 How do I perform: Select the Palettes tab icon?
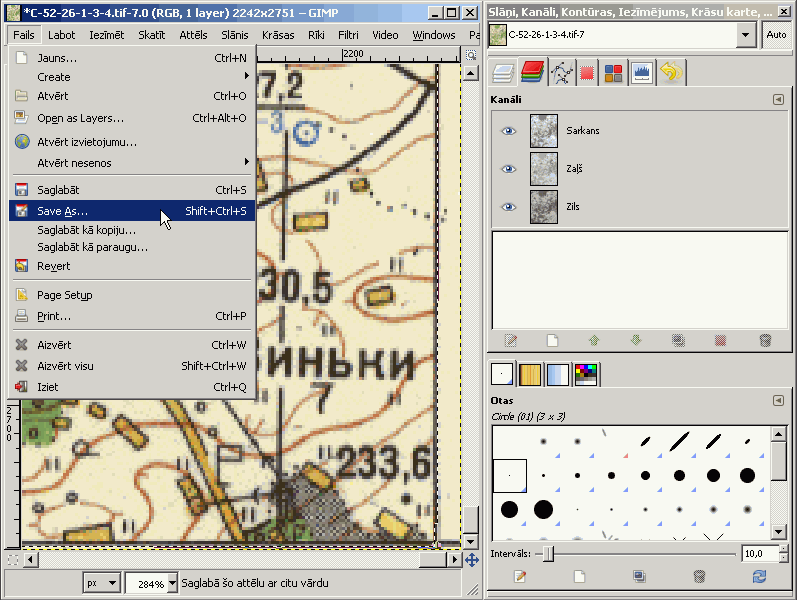point(586,375)
